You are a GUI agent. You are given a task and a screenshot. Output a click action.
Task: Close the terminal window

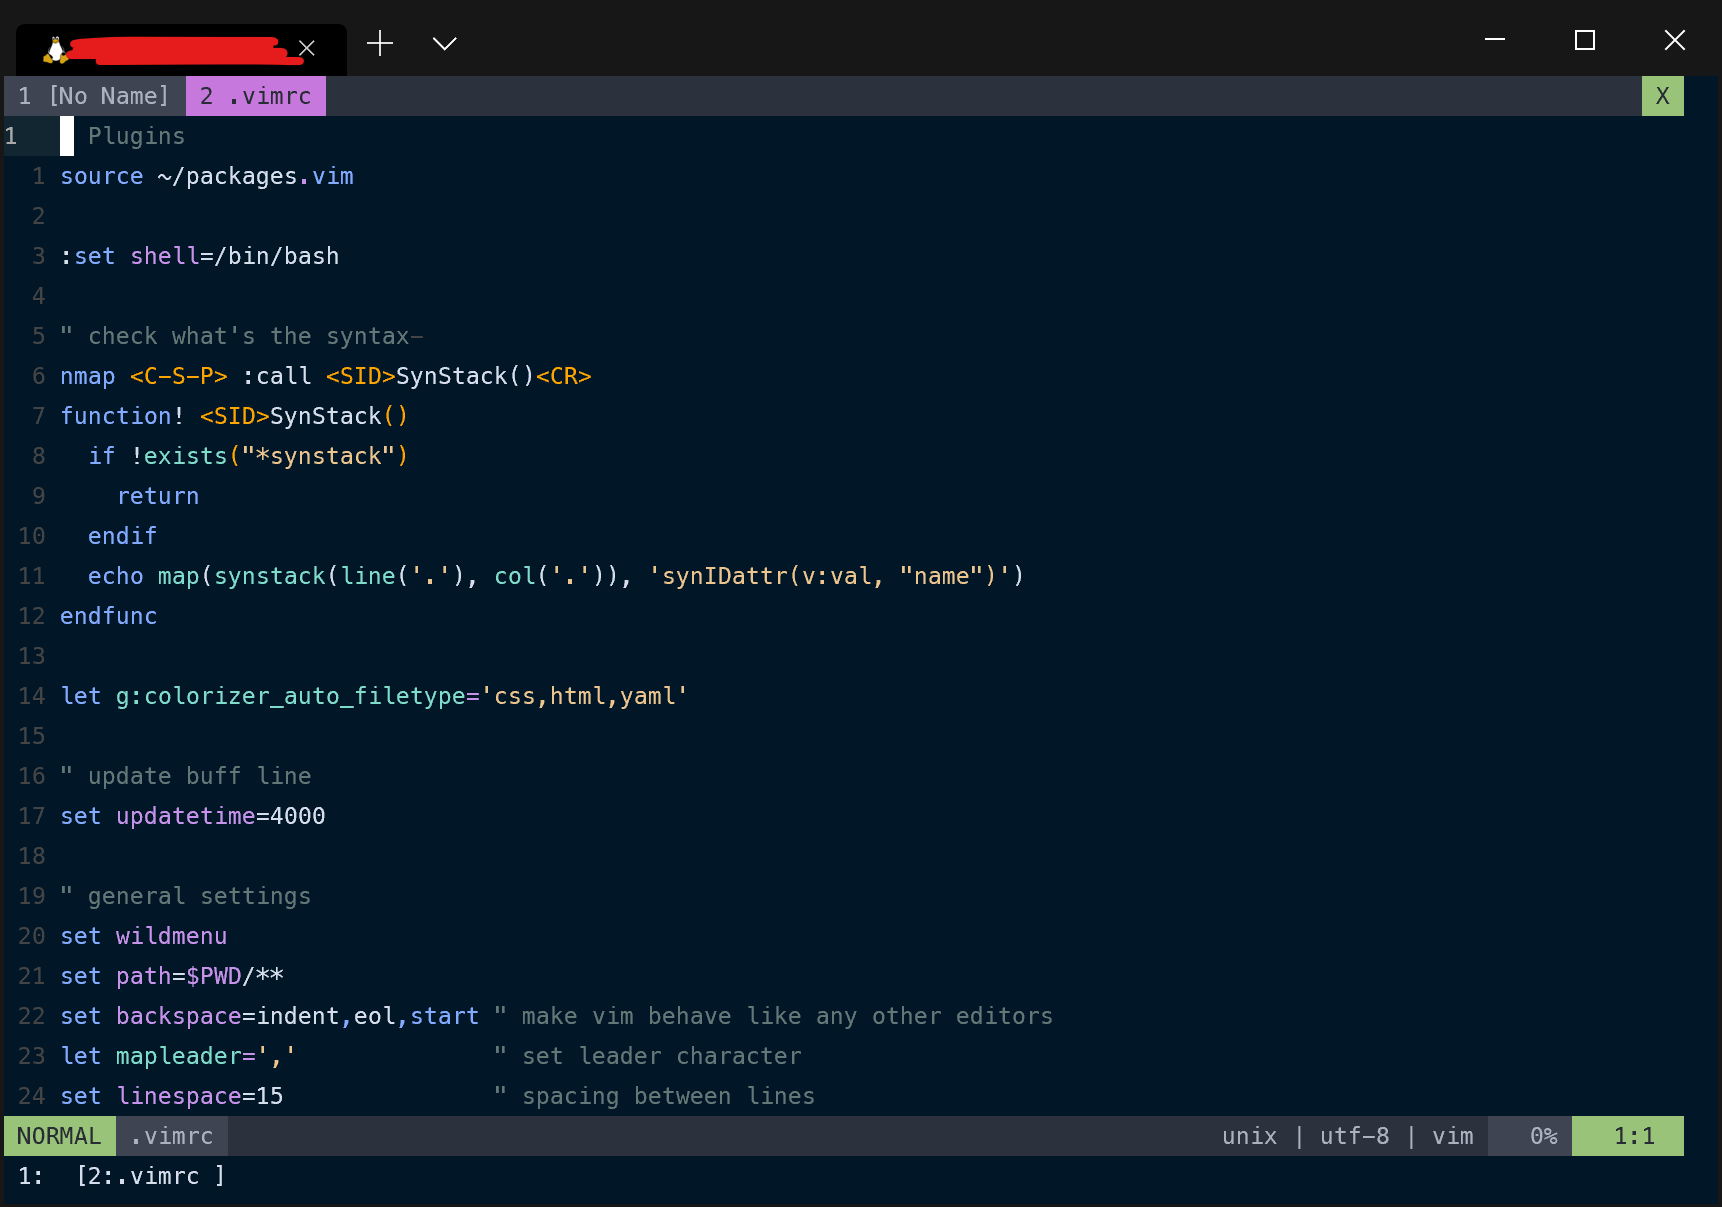(1675, 40)
